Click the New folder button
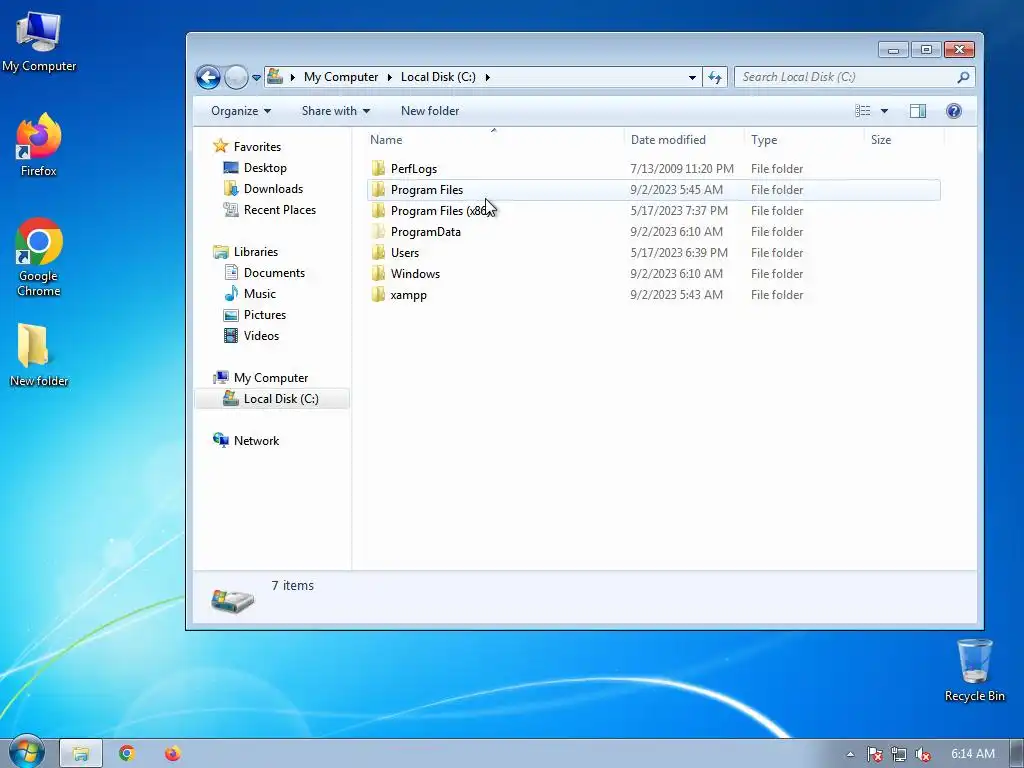The height and width of the screenshot is (768, 1024). coord(430,111)
